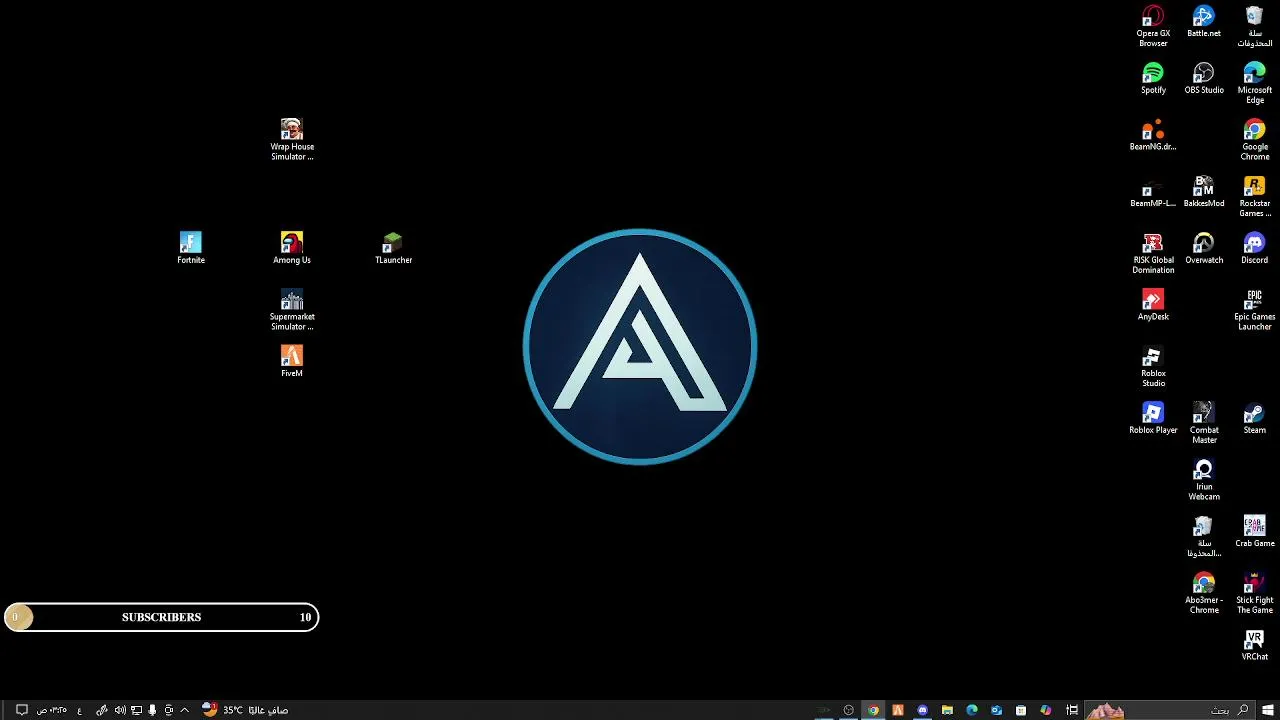The height and width of the screenshot is (720, 1280).
Task: Switch to Edge on the taskbar
Action: [971, 710]
